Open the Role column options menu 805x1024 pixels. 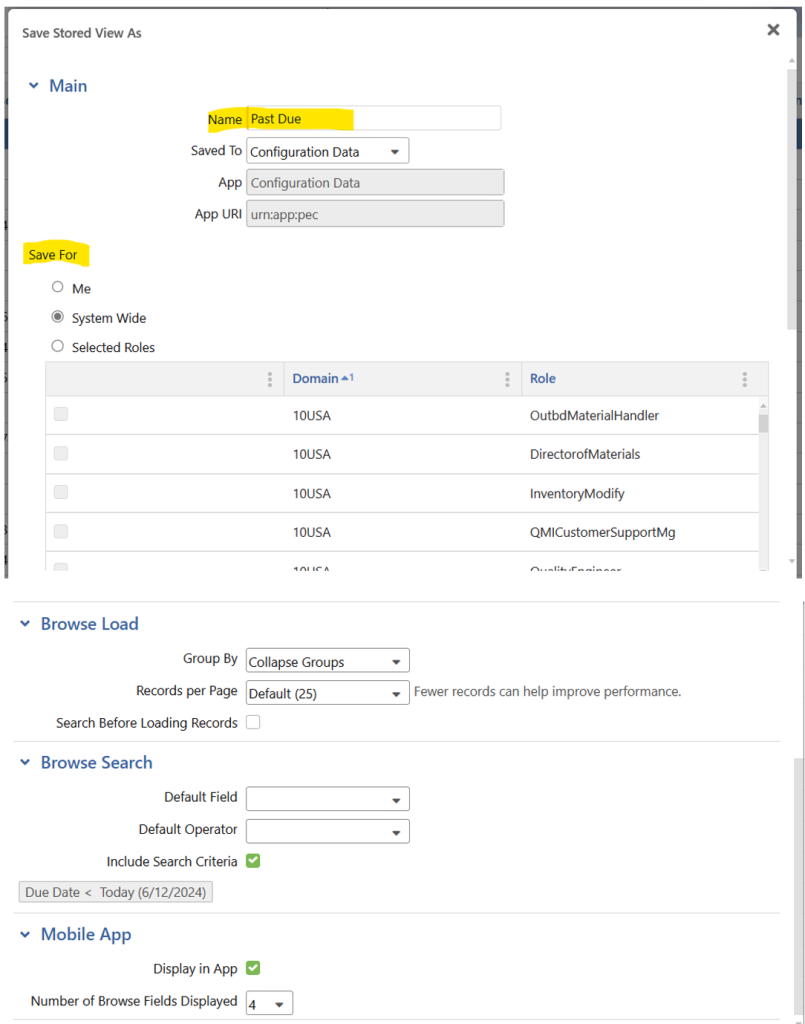[744, 379]
